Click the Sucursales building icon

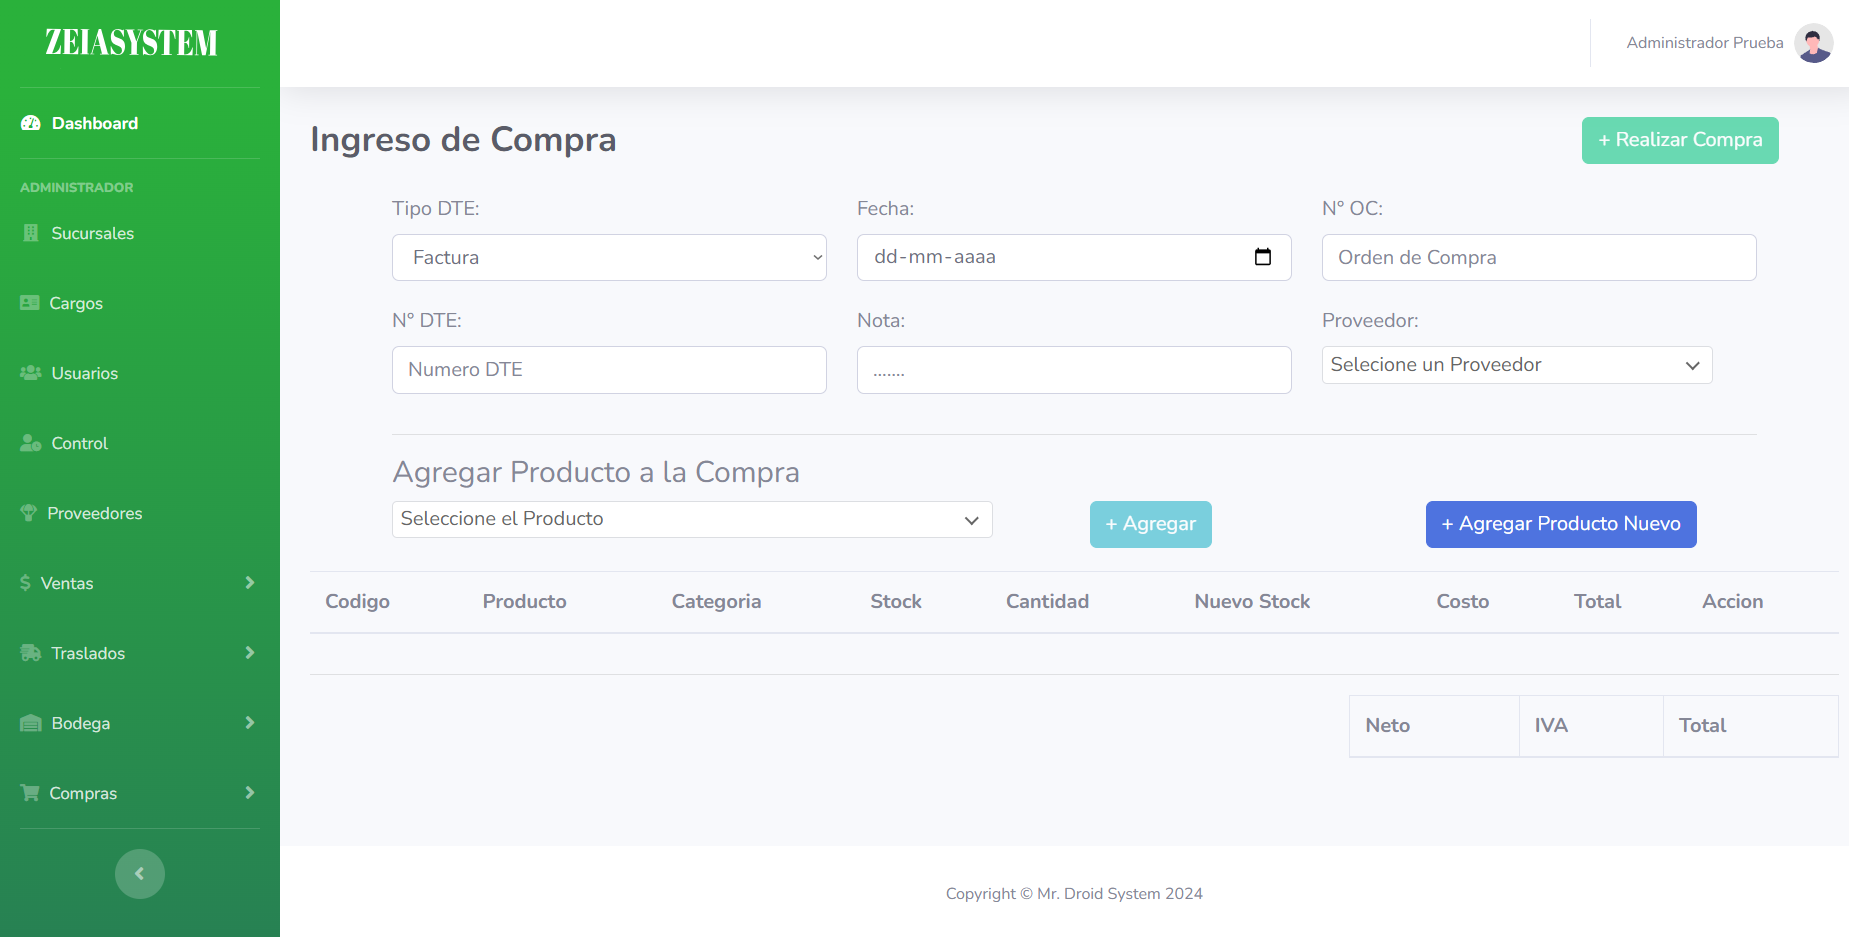31,232
